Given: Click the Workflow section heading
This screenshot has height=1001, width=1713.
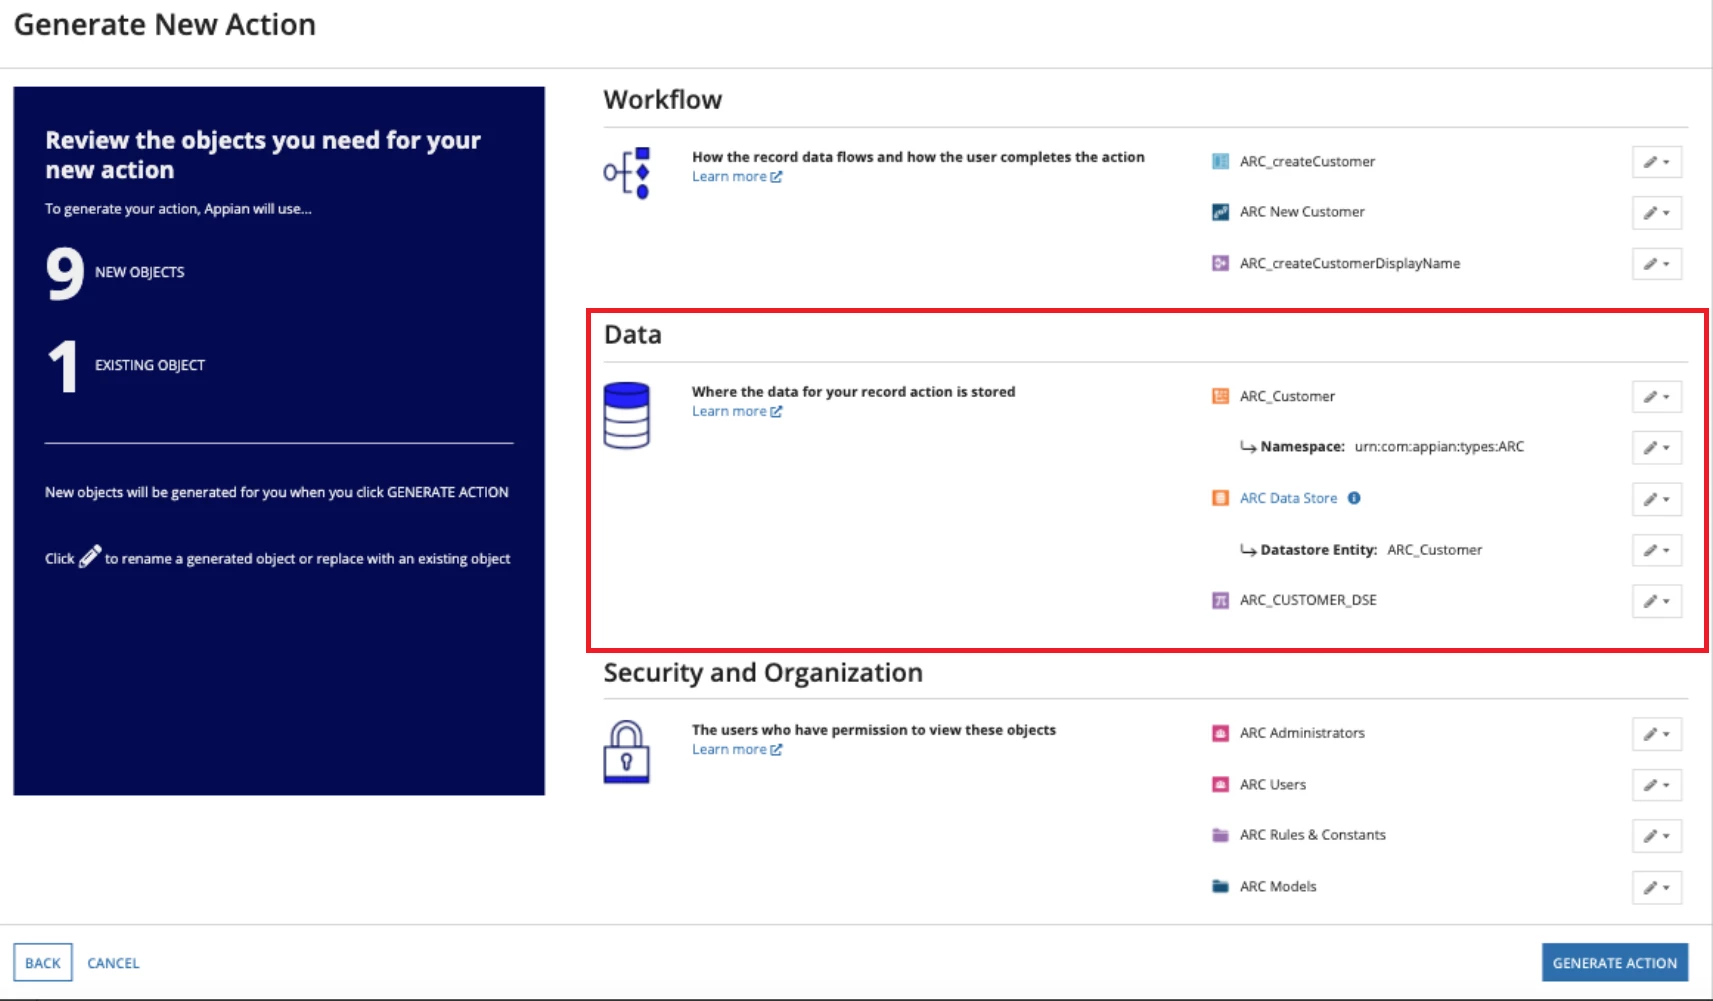Looking at the screenshot, I should (x=663, y=100).
